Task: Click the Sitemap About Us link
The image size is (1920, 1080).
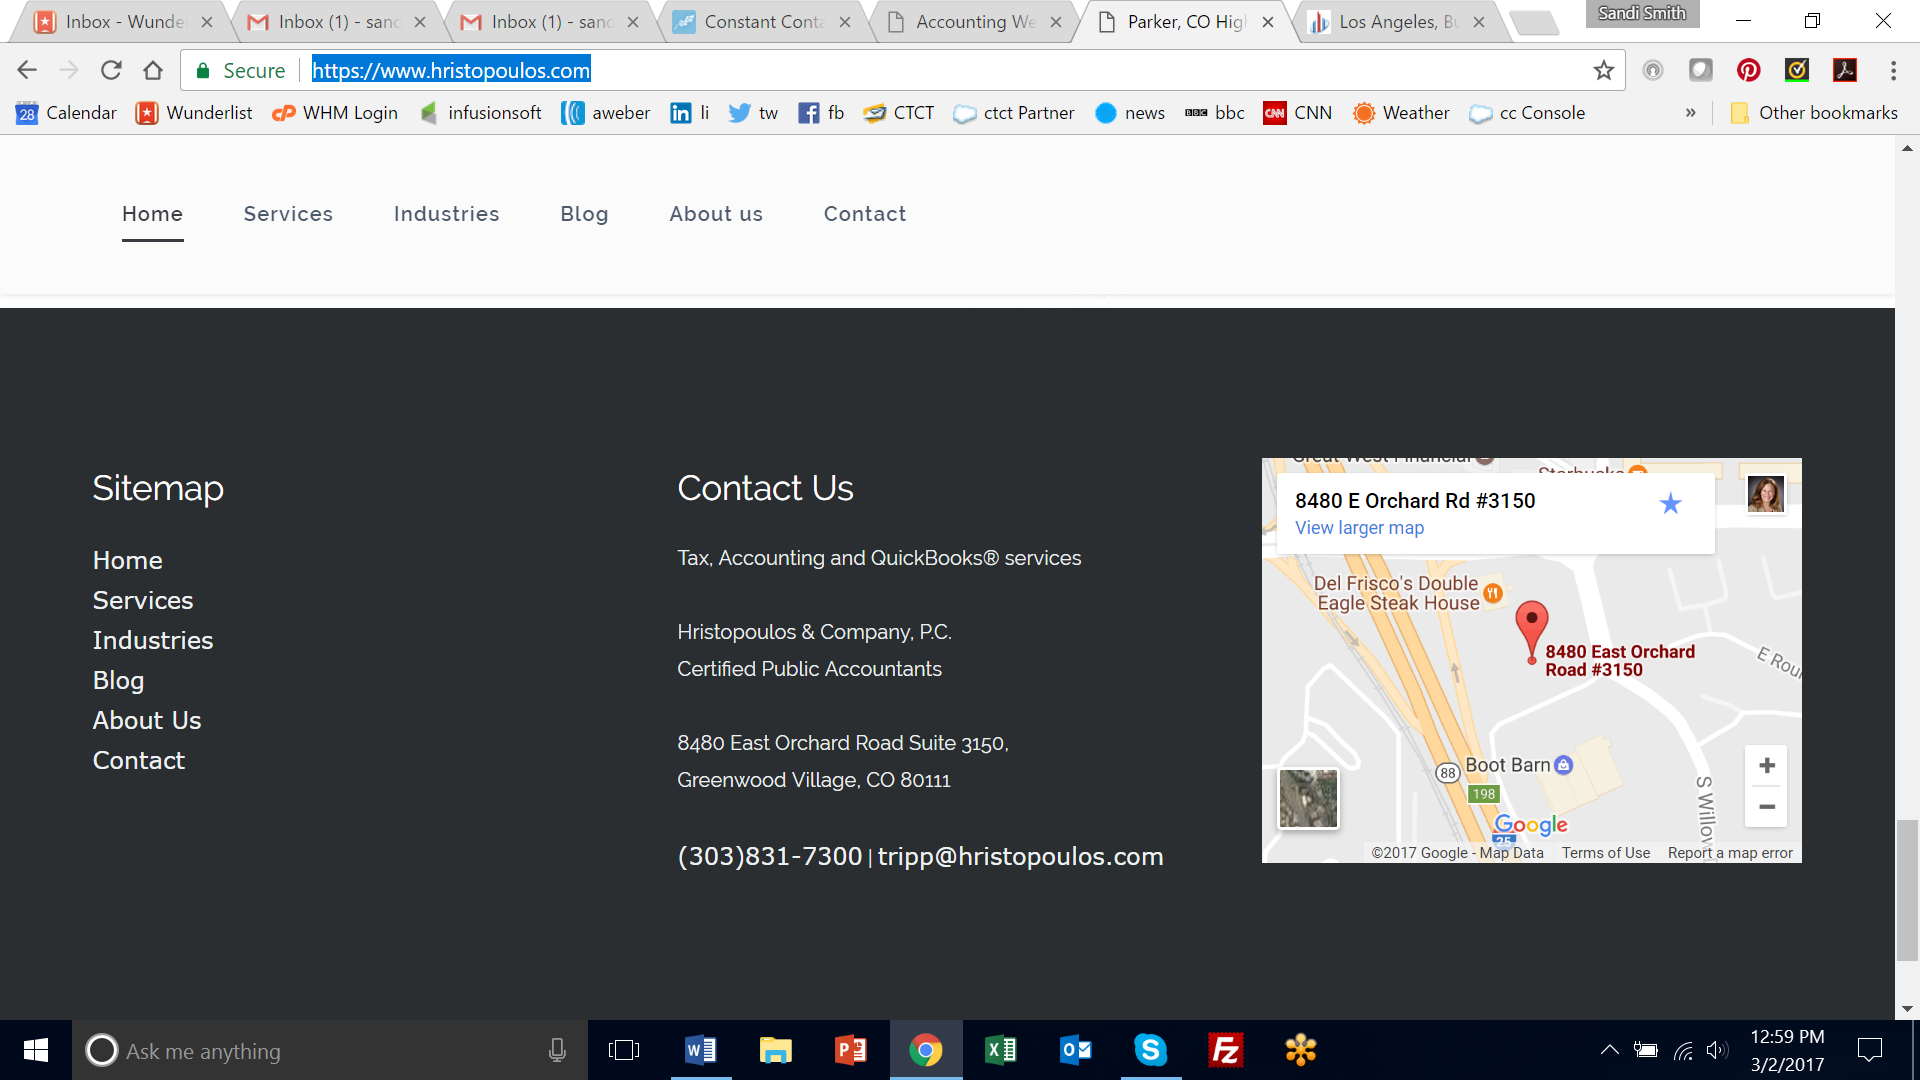Action: click(147, 720)
